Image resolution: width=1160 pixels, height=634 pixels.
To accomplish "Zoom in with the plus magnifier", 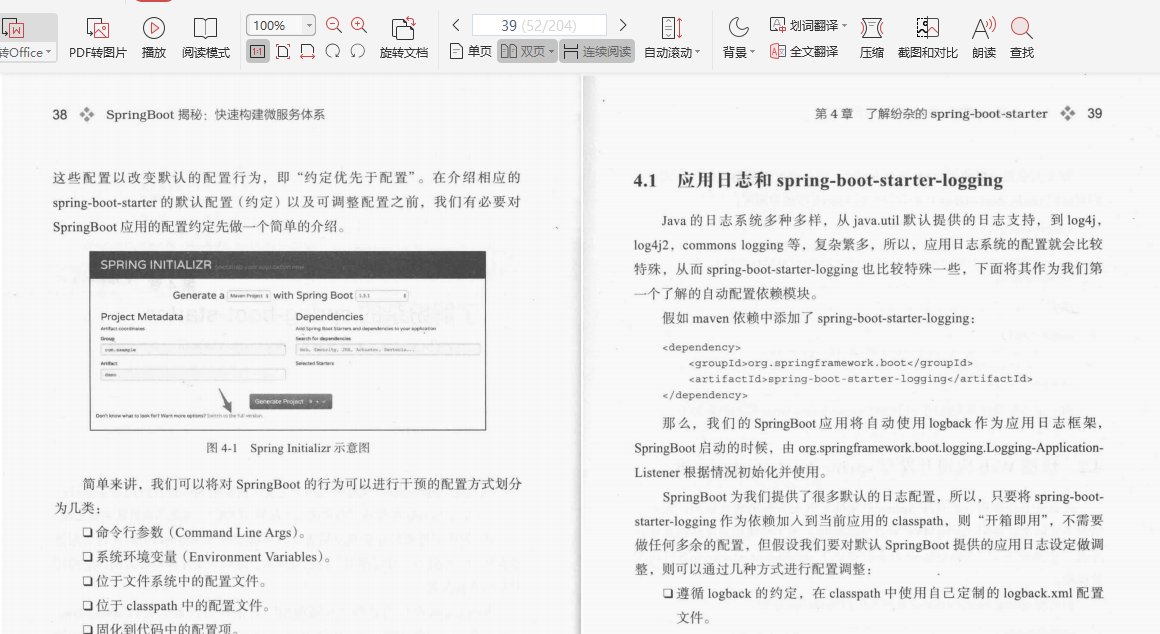I will [359, 25].
